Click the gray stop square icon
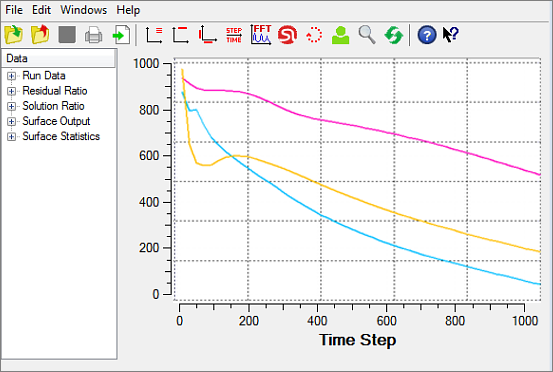The image size is (553, 372). pos(67,35)
